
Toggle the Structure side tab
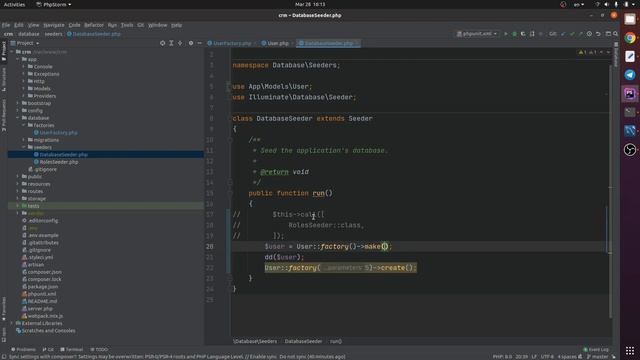(4, 79)
